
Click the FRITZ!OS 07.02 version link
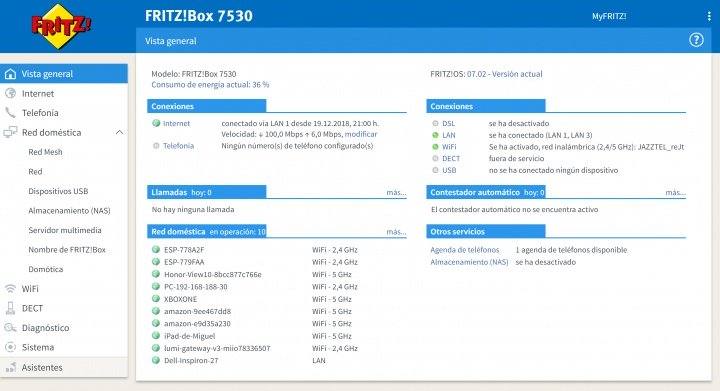pos(505,74)
